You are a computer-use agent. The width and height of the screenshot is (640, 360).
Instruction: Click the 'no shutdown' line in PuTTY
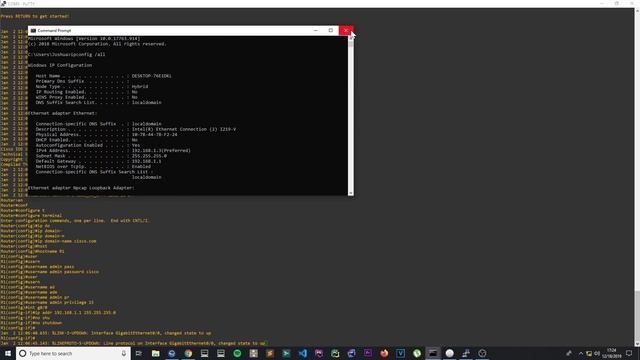pyautogui.click(x=31, y=323)
